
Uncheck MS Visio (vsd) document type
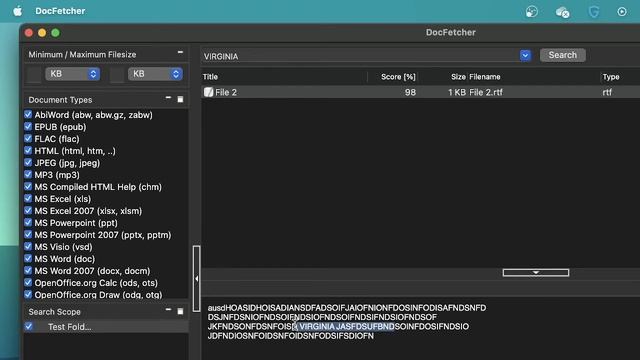click(x=28, y=247)
